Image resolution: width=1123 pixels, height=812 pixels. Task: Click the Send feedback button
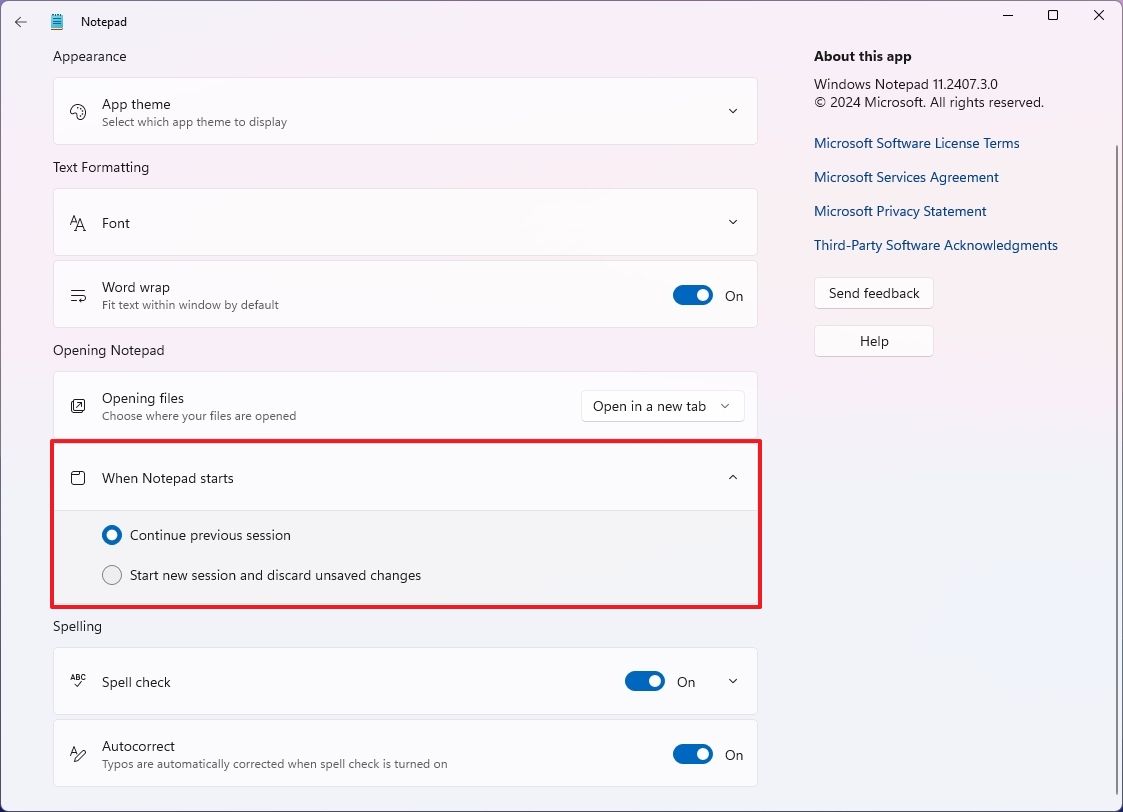click(x=873, y=293)
